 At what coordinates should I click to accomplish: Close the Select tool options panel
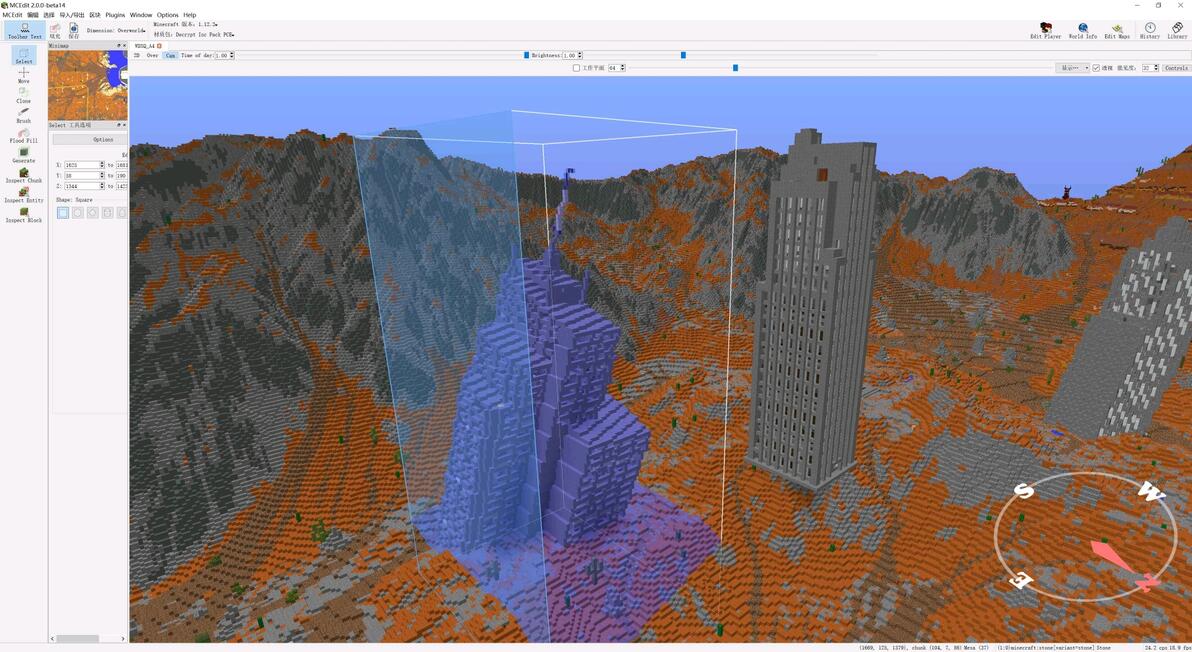(x=124, y=125)
